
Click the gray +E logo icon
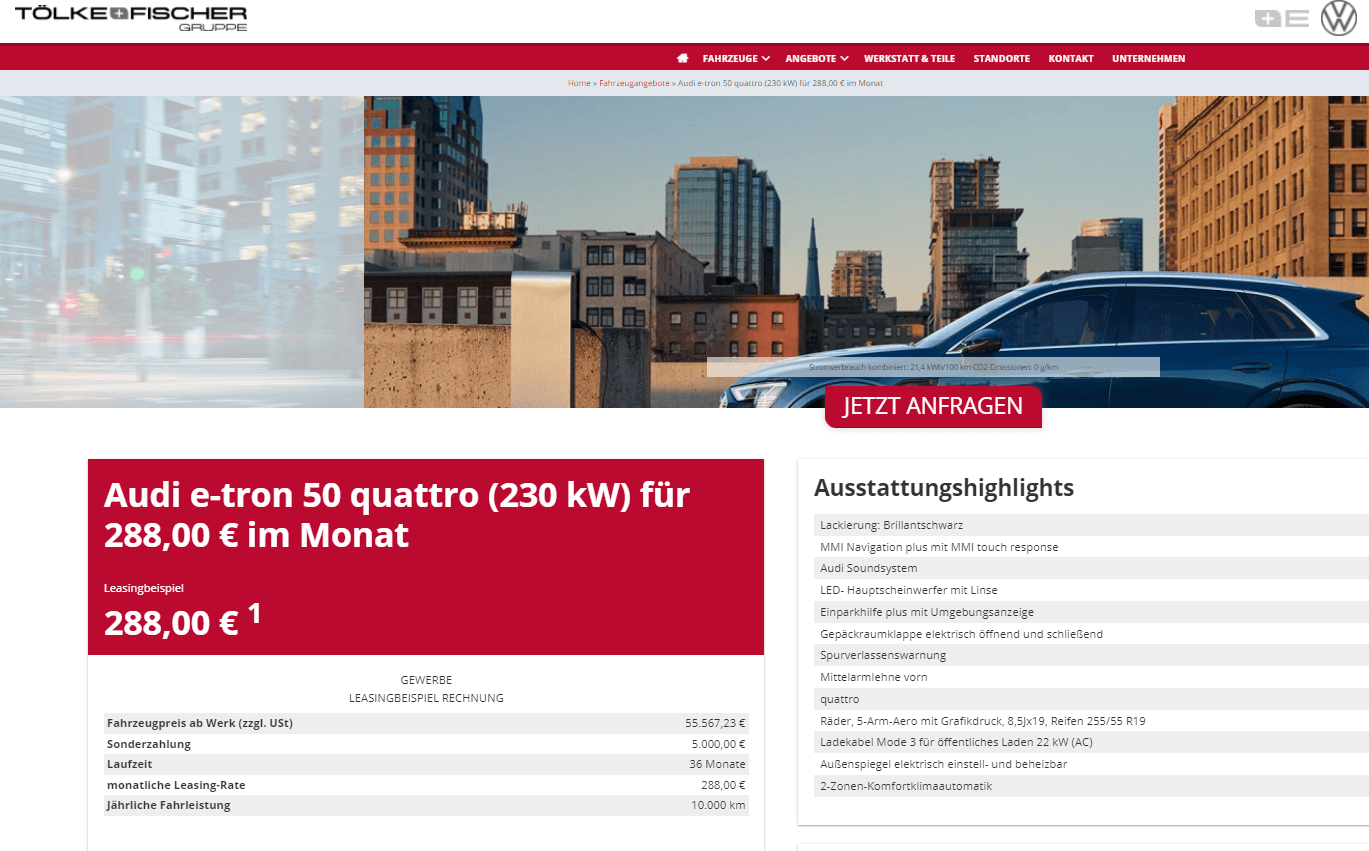1282,18
